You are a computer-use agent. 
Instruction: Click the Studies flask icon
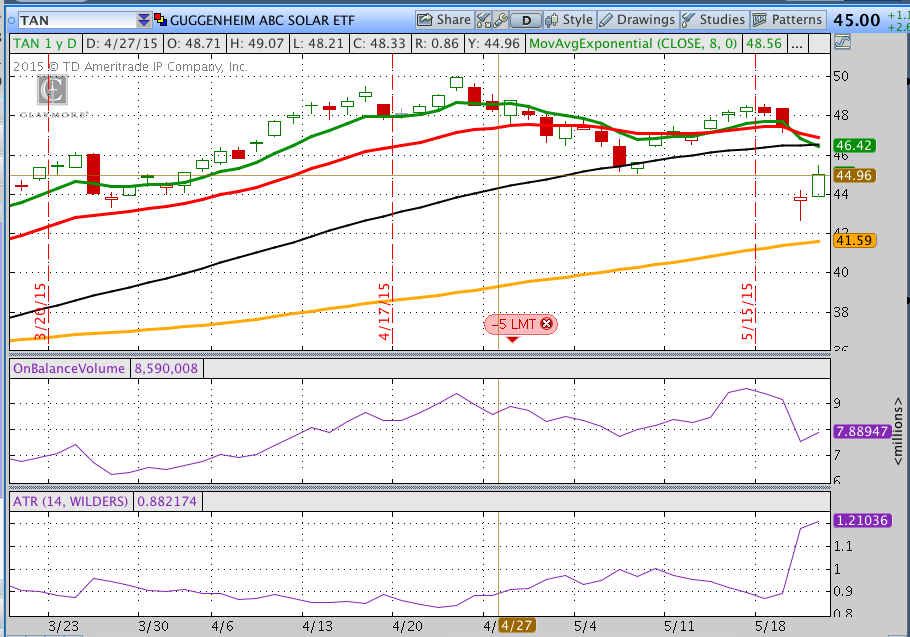point(688,20)
